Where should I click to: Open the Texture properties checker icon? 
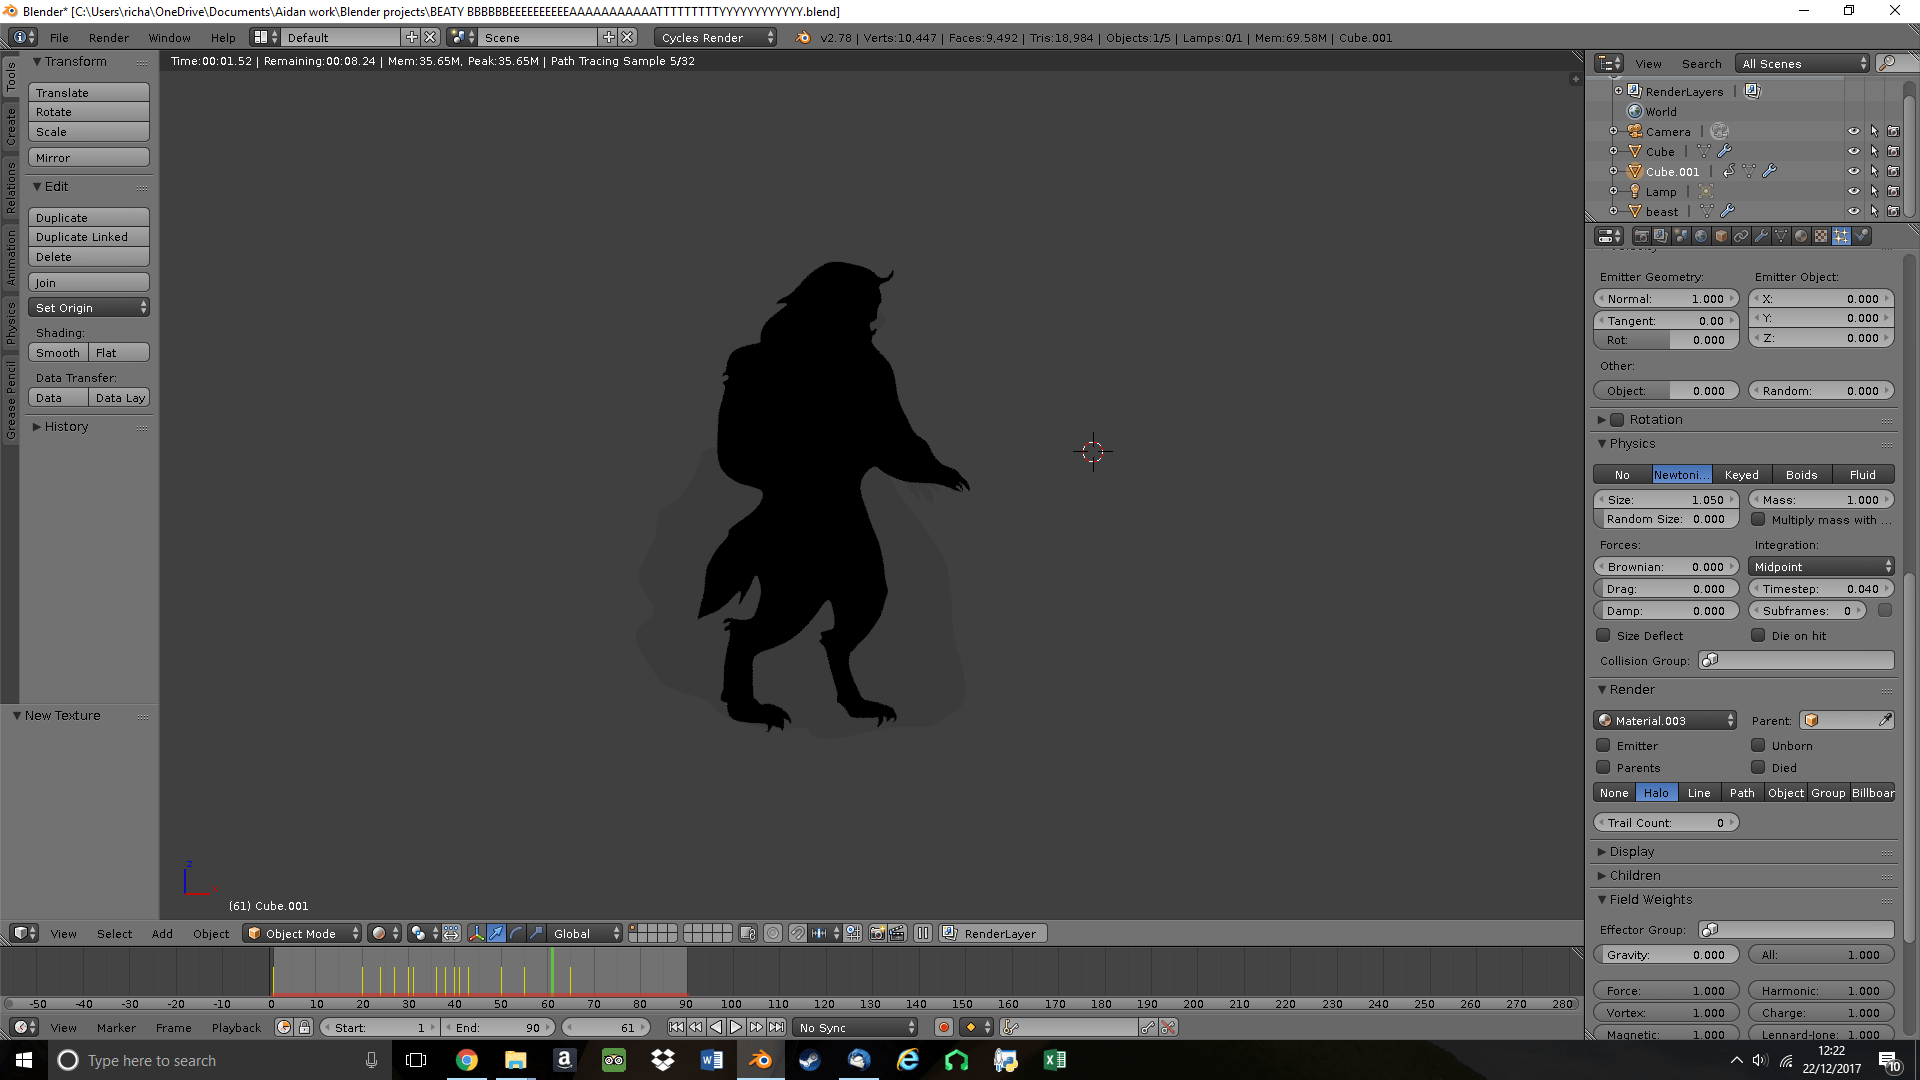tap(1820, 236)
